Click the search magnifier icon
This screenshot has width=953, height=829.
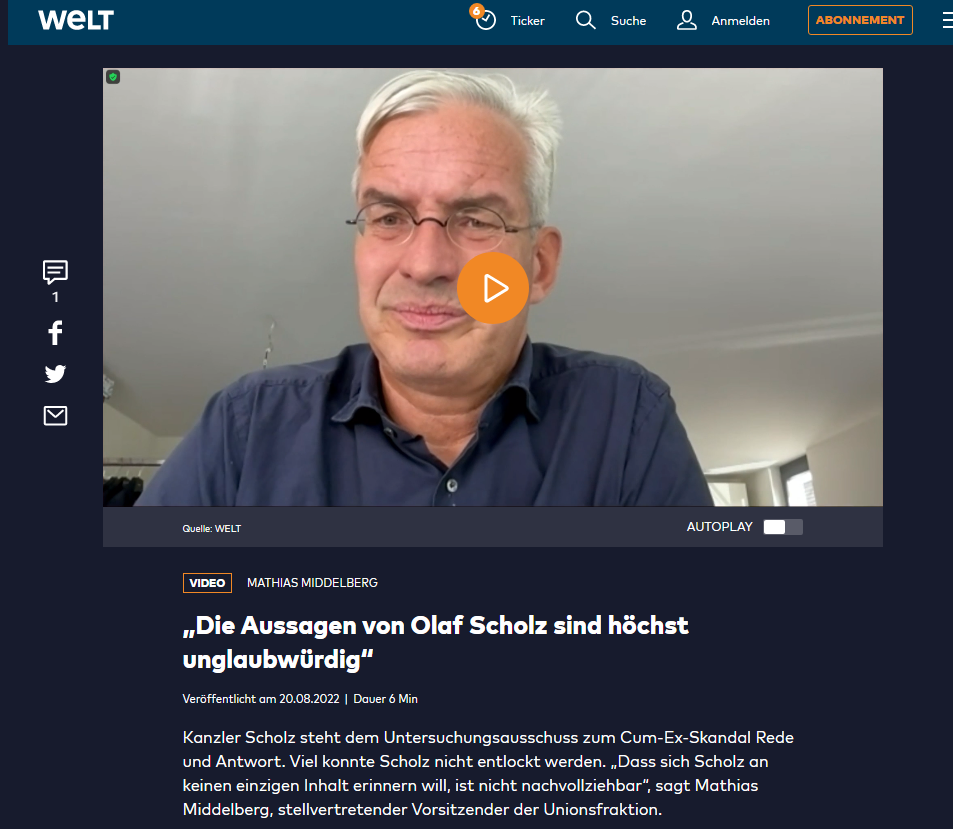(x=585, y=20)
